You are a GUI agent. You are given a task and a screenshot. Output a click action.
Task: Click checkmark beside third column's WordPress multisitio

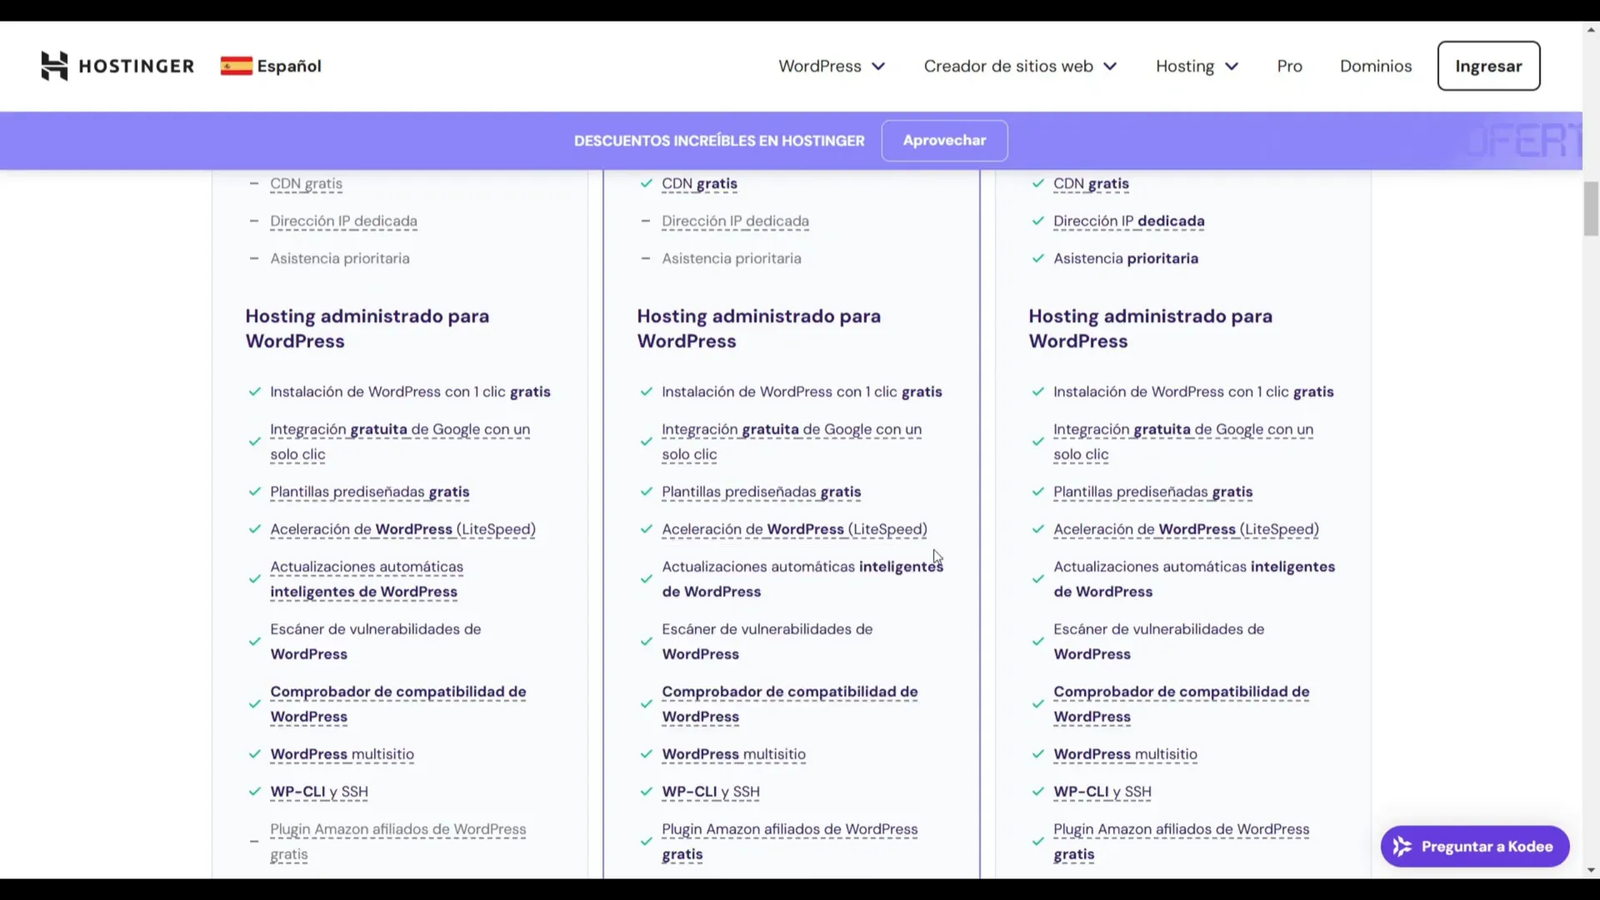click(x=1038, y=755)
